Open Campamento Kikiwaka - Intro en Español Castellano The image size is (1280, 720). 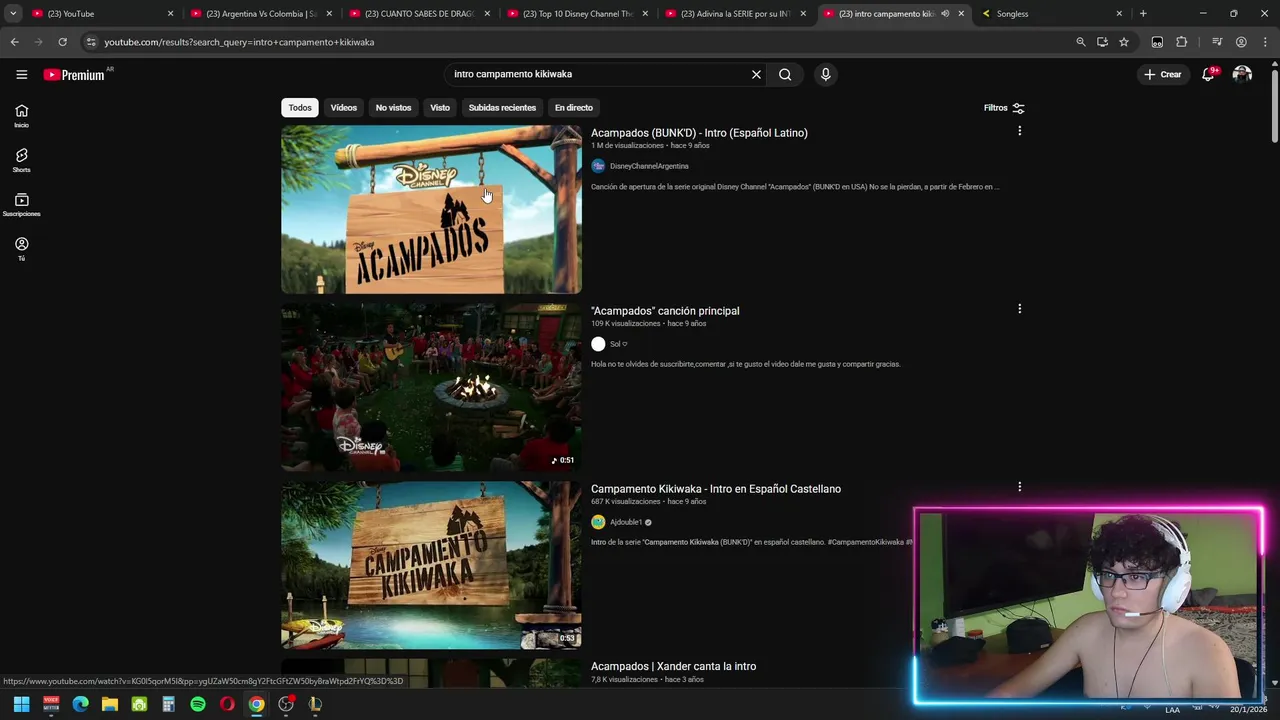(x=716, y=489)
